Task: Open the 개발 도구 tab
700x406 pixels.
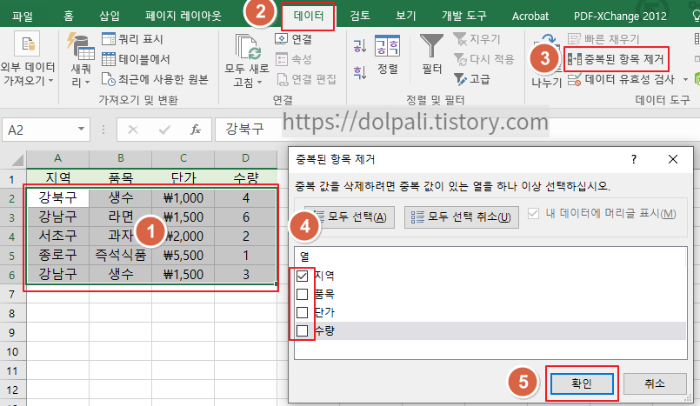Action: (464, 16)
